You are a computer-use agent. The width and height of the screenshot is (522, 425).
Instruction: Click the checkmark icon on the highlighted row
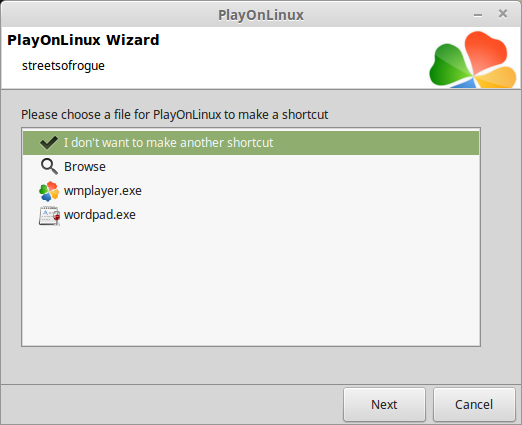point(49,143)
